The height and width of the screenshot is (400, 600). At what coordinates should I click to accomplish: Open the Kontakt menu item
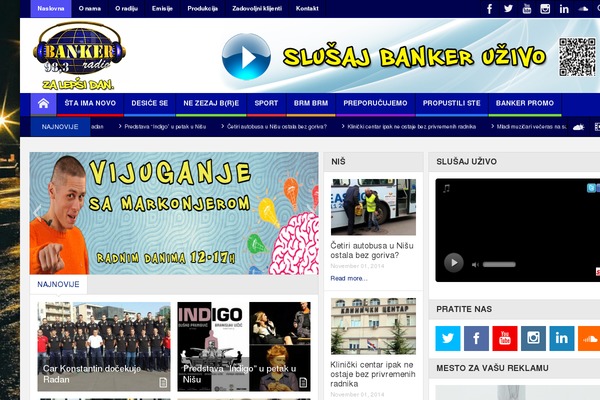coord(307,8)
